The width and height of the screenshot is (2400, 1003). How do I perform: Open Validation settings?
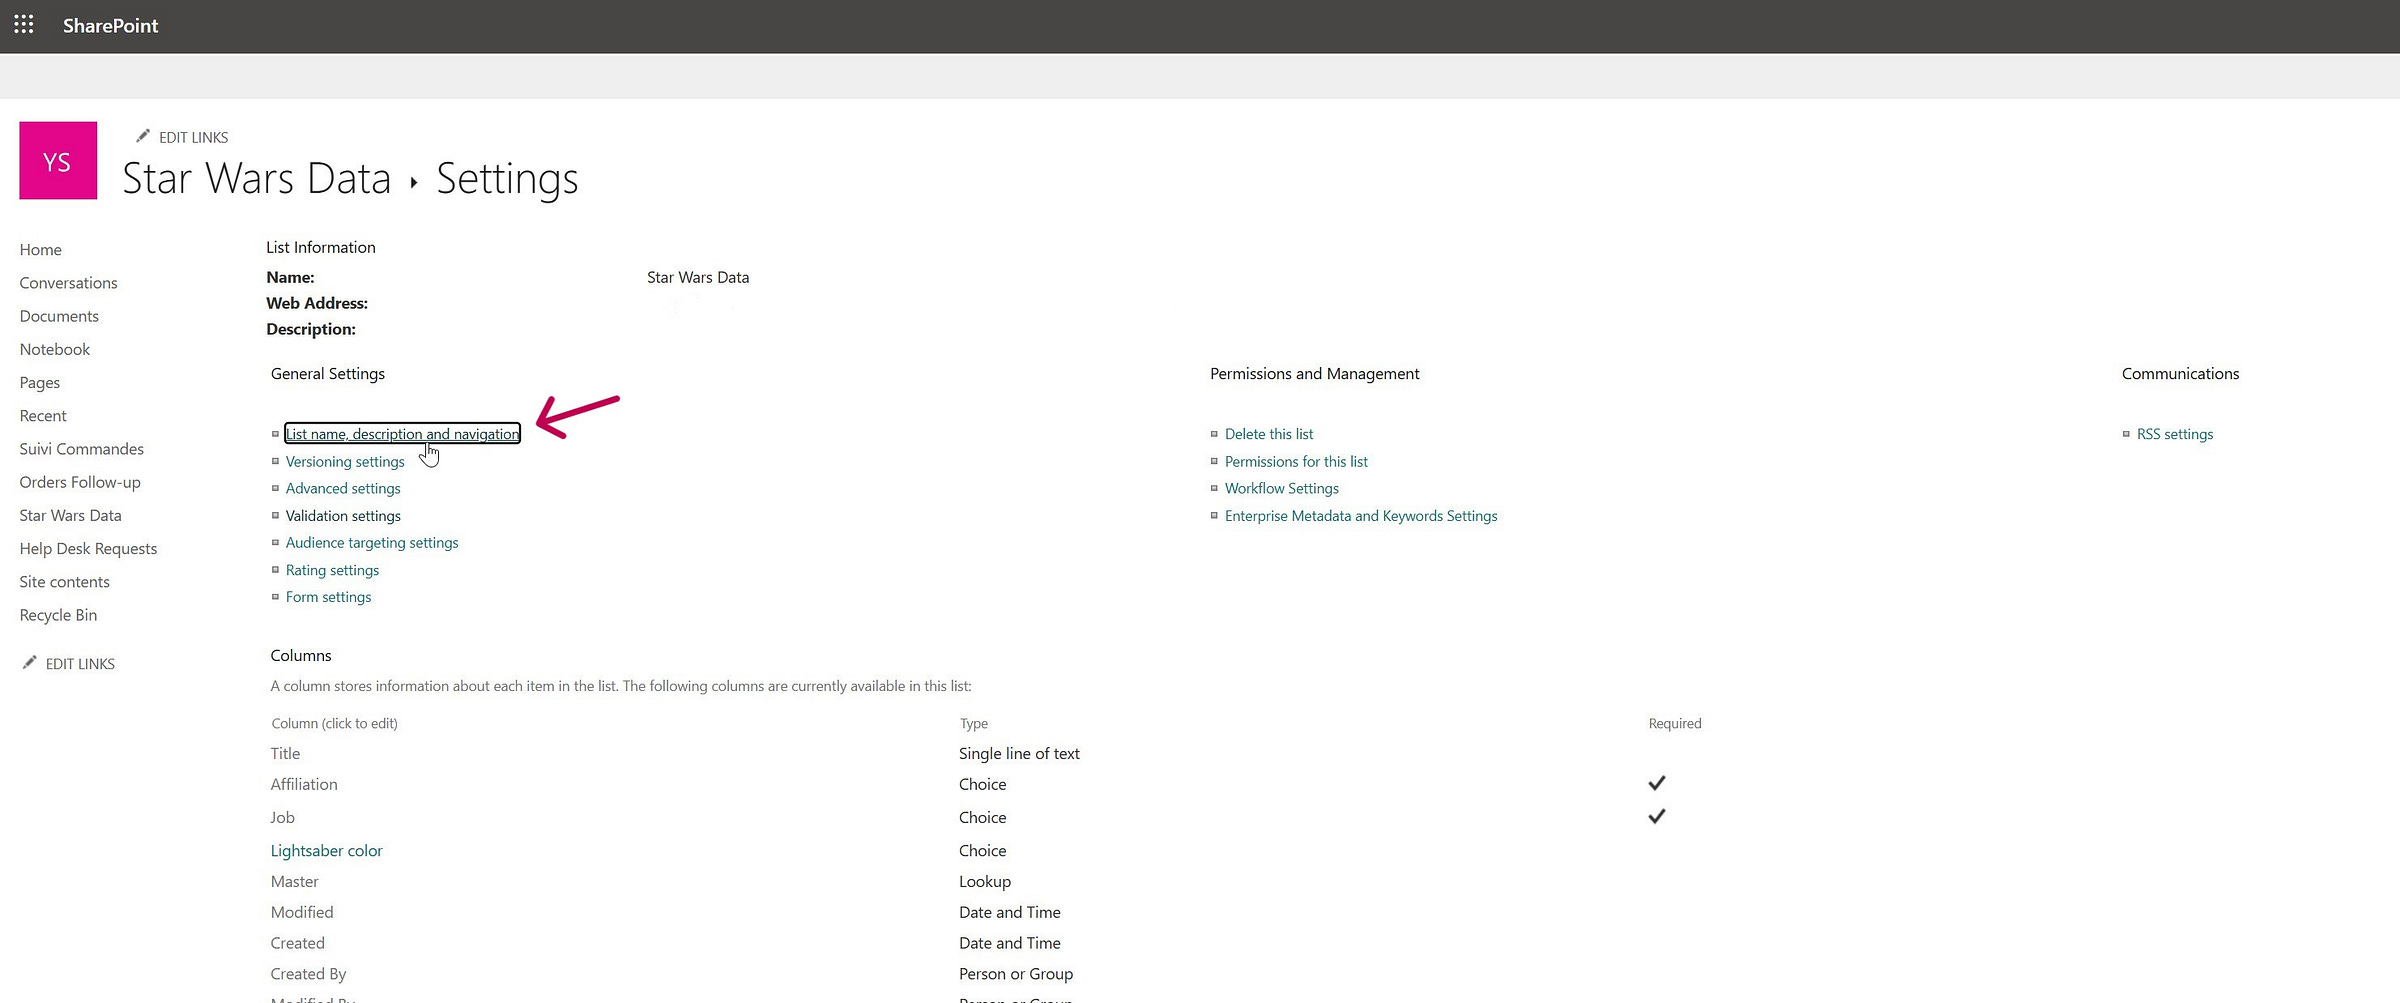[x=343, y=516]
